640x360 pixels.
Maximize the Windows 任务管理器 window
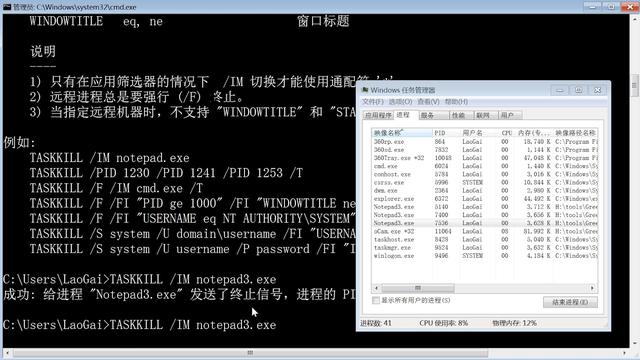[x=578, y=90]
